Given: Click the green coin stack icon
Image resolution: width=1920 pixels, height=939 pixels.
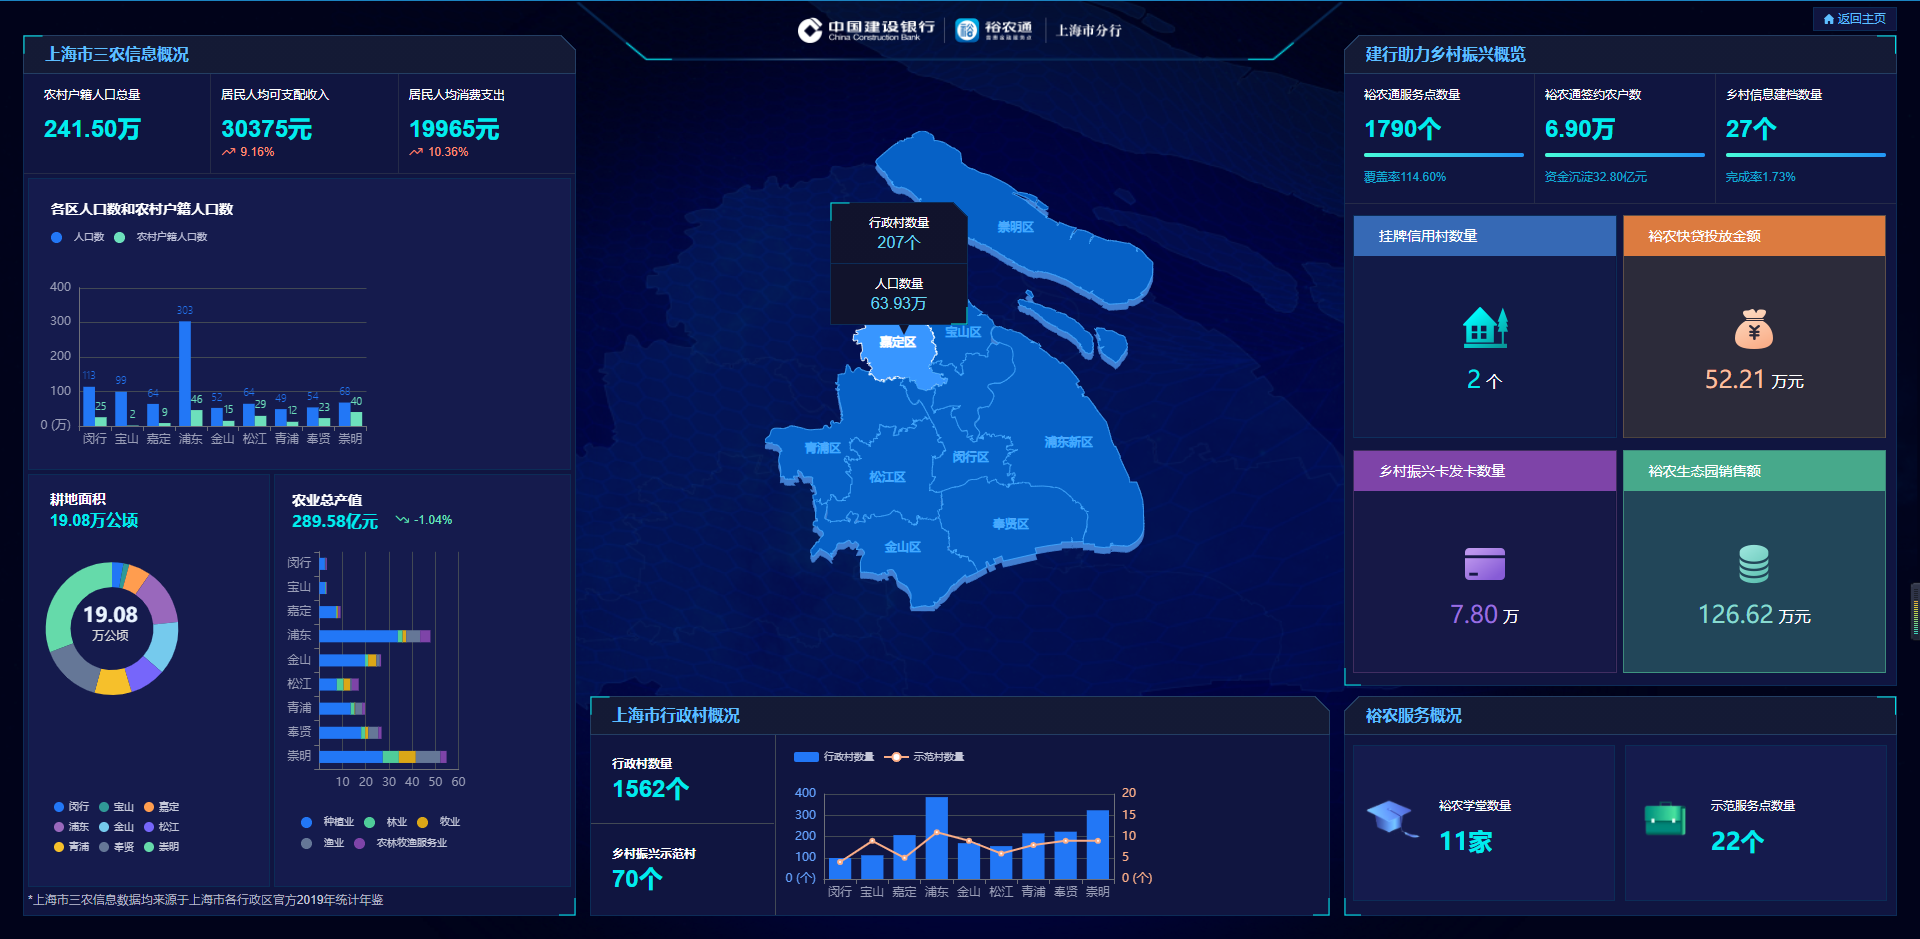Looking at the screenshot, I should tap(1753, 564).
